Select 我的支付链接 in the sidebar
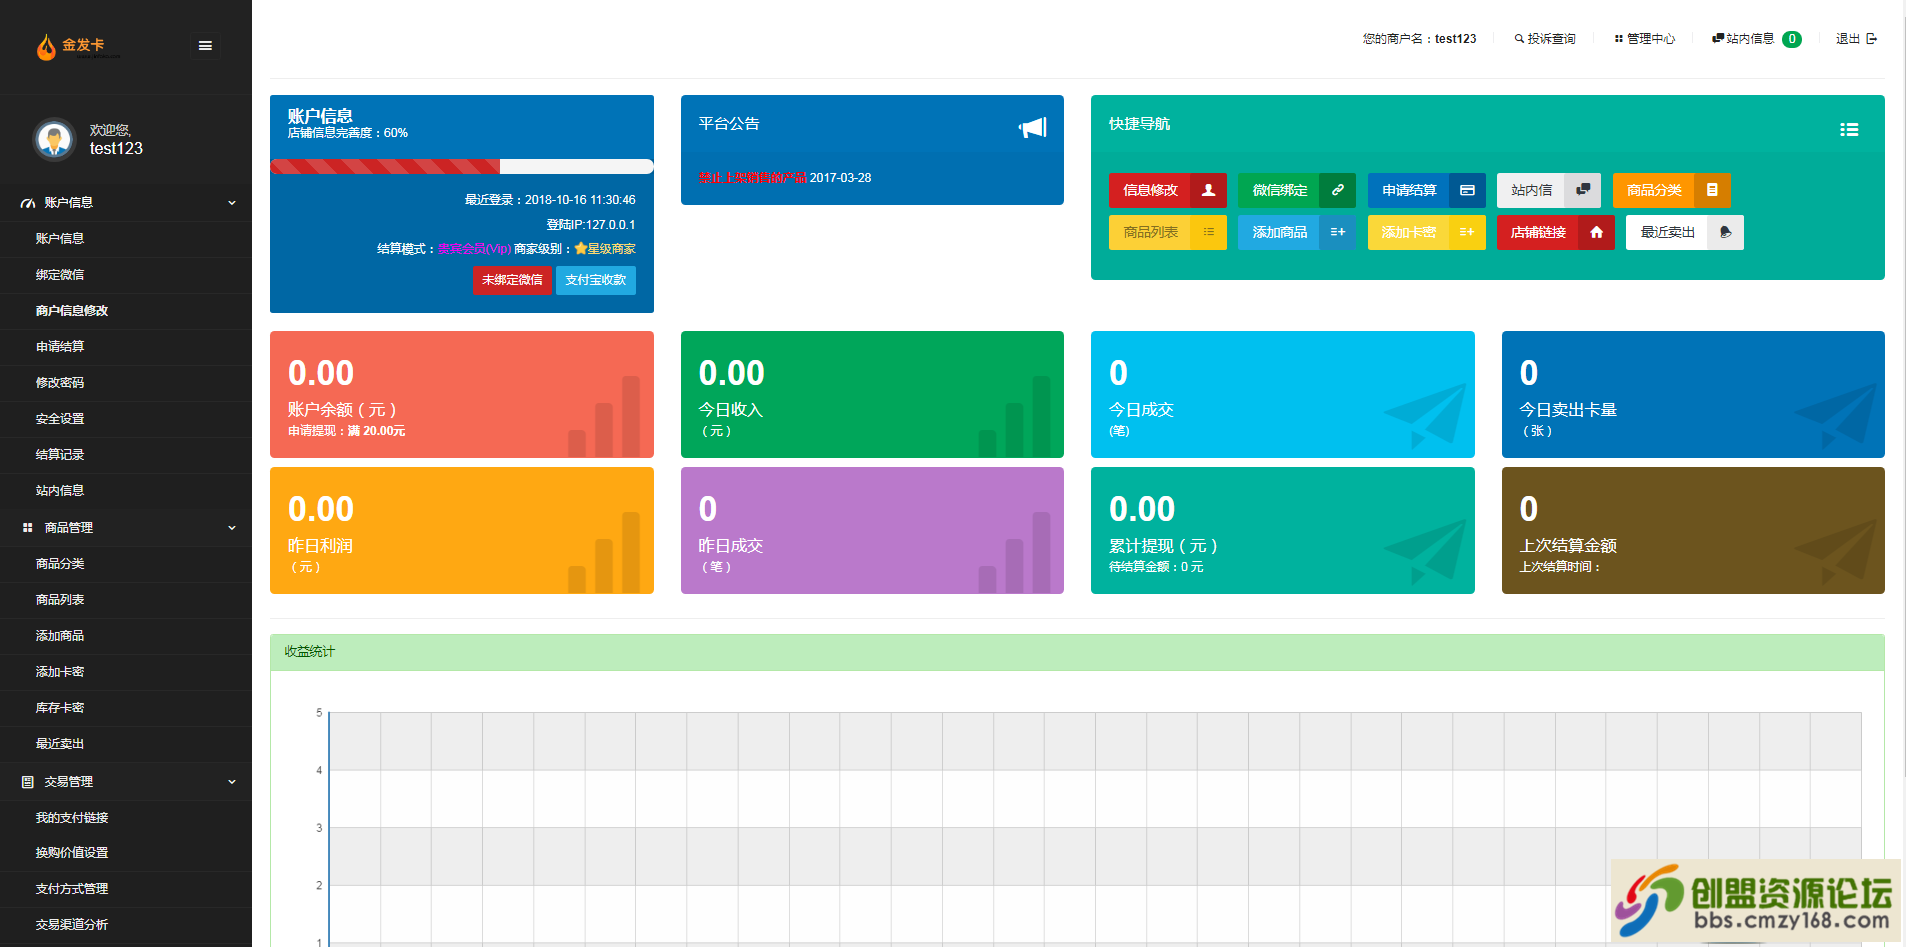 click(x=126, y=818)
